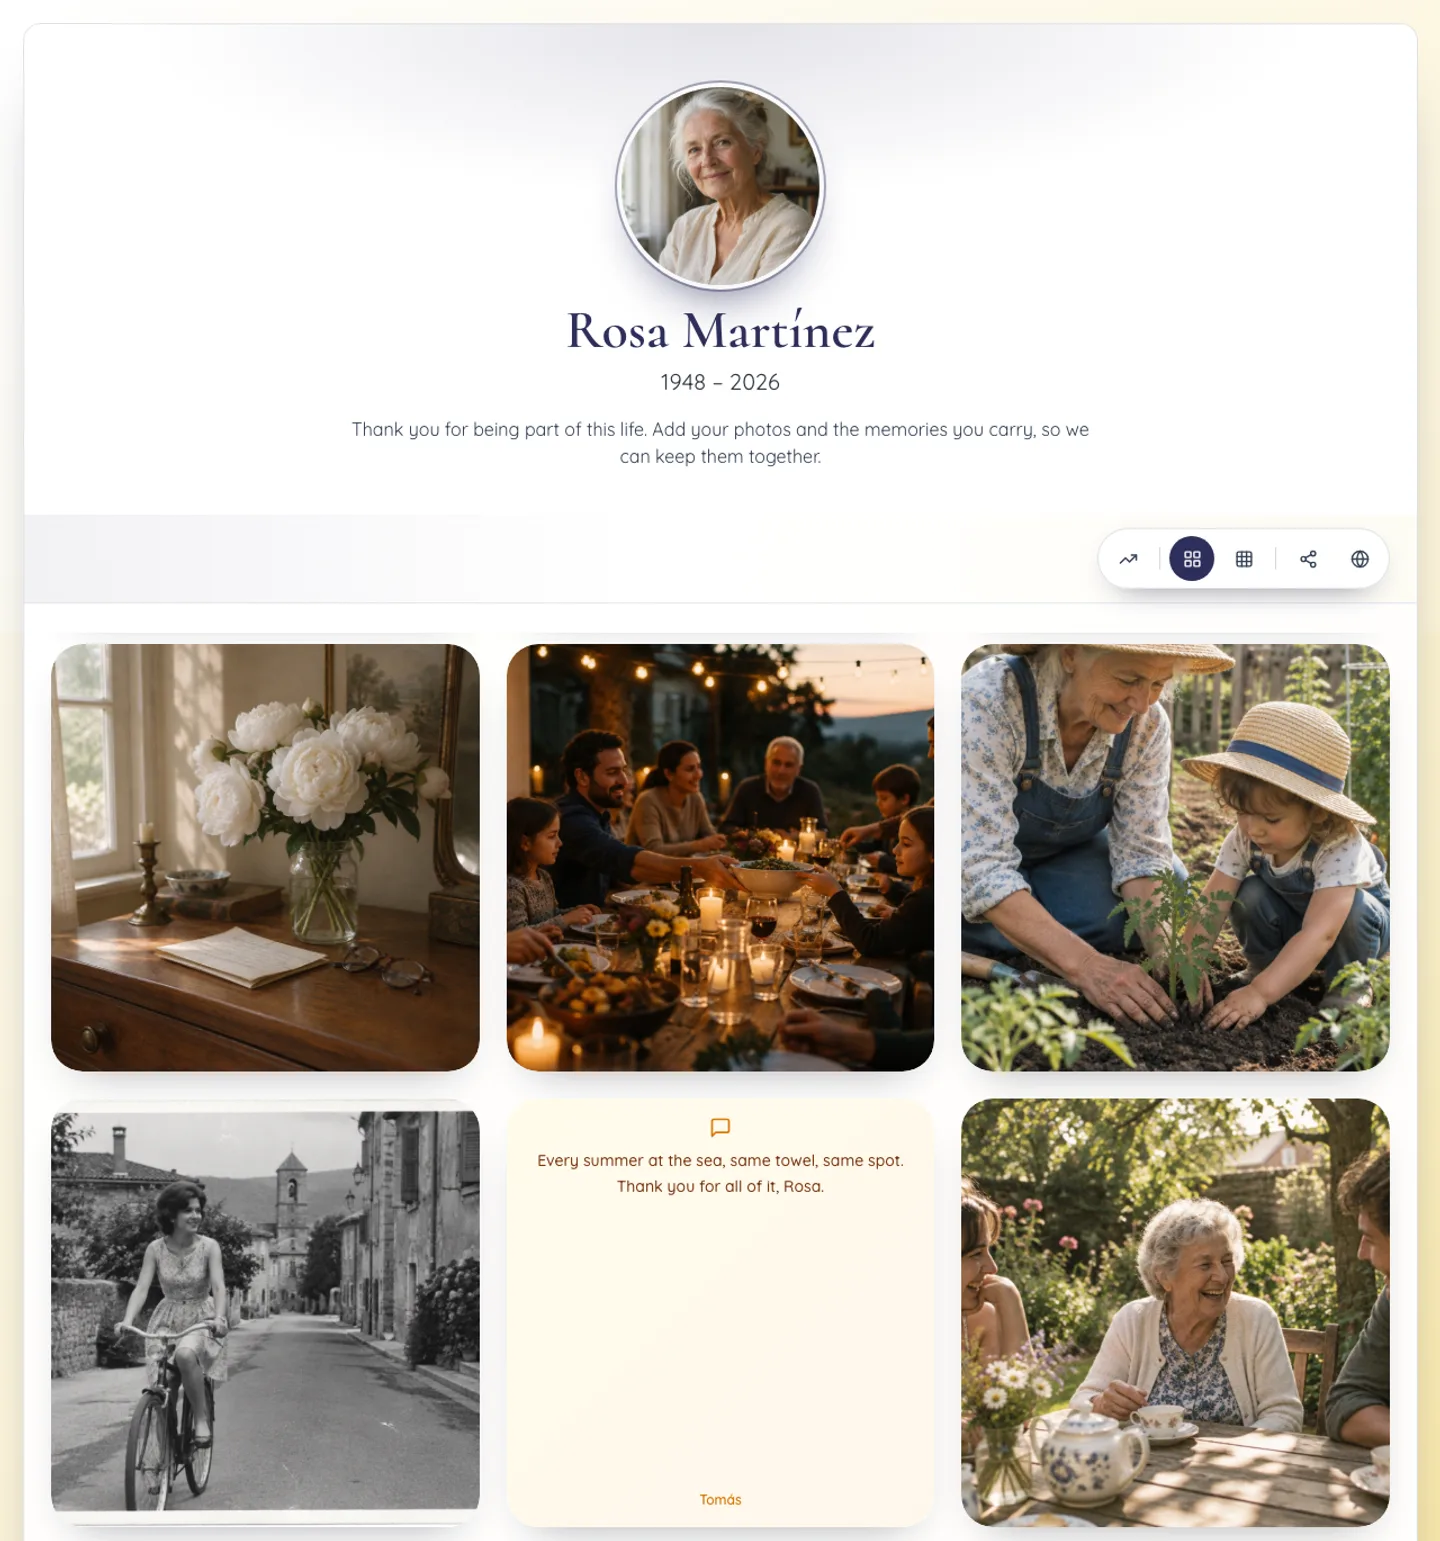Image resolution: width=1440 pixels, height=1541 pixels.
Task: Click the 'Thank you for being part' message
Action: pos(720,443)
